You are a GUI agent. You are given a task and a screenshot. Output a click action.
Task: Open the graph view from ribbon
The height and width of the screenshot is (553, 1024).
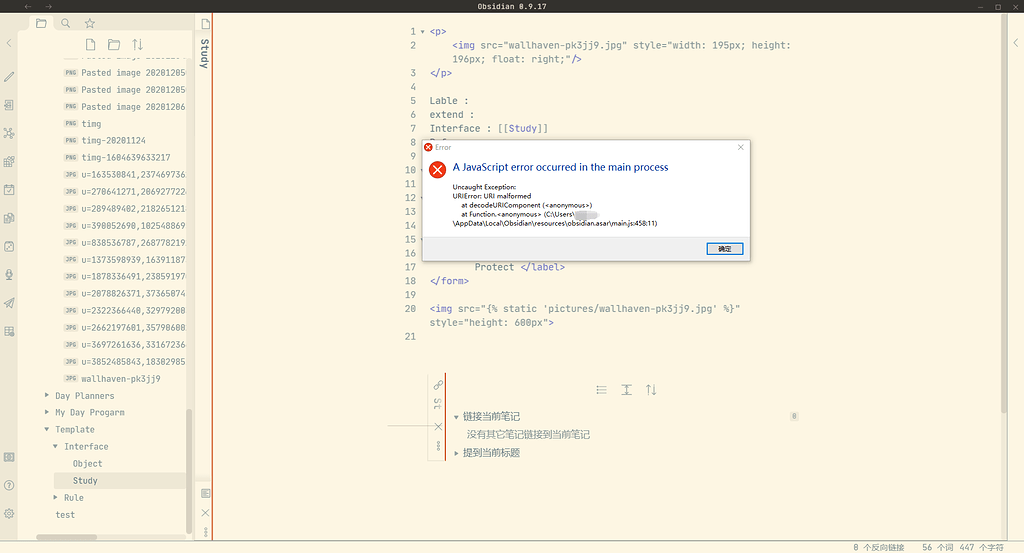point(9,133)
